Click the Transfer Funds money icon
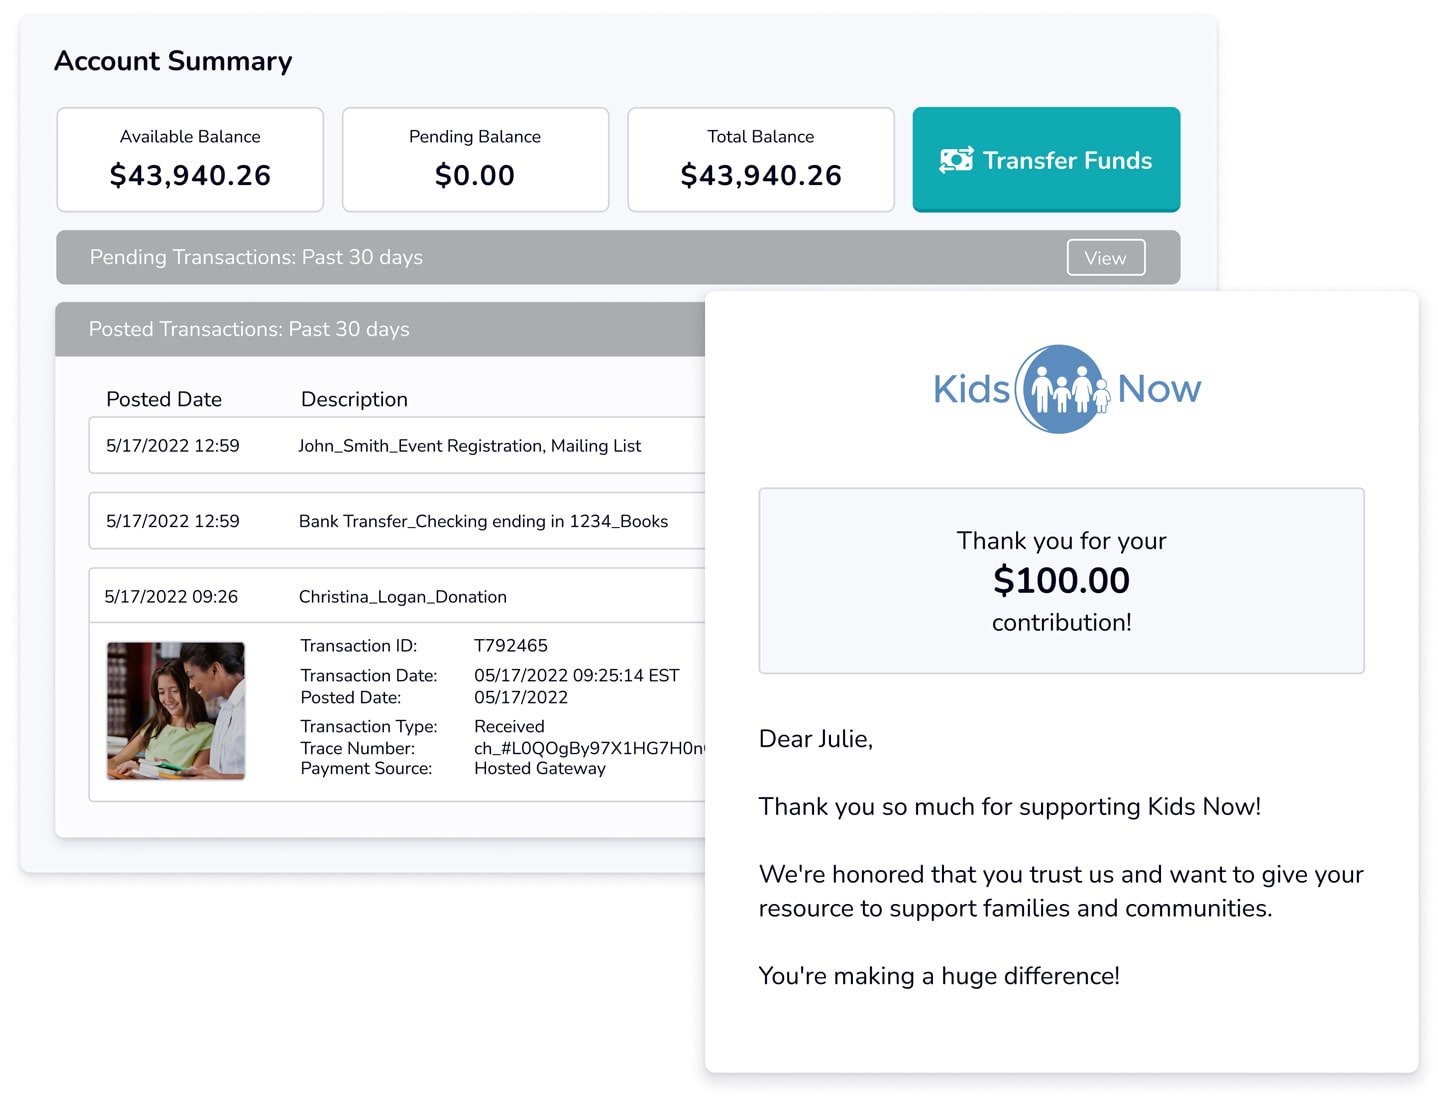1438x1098 pixels. 956,160
